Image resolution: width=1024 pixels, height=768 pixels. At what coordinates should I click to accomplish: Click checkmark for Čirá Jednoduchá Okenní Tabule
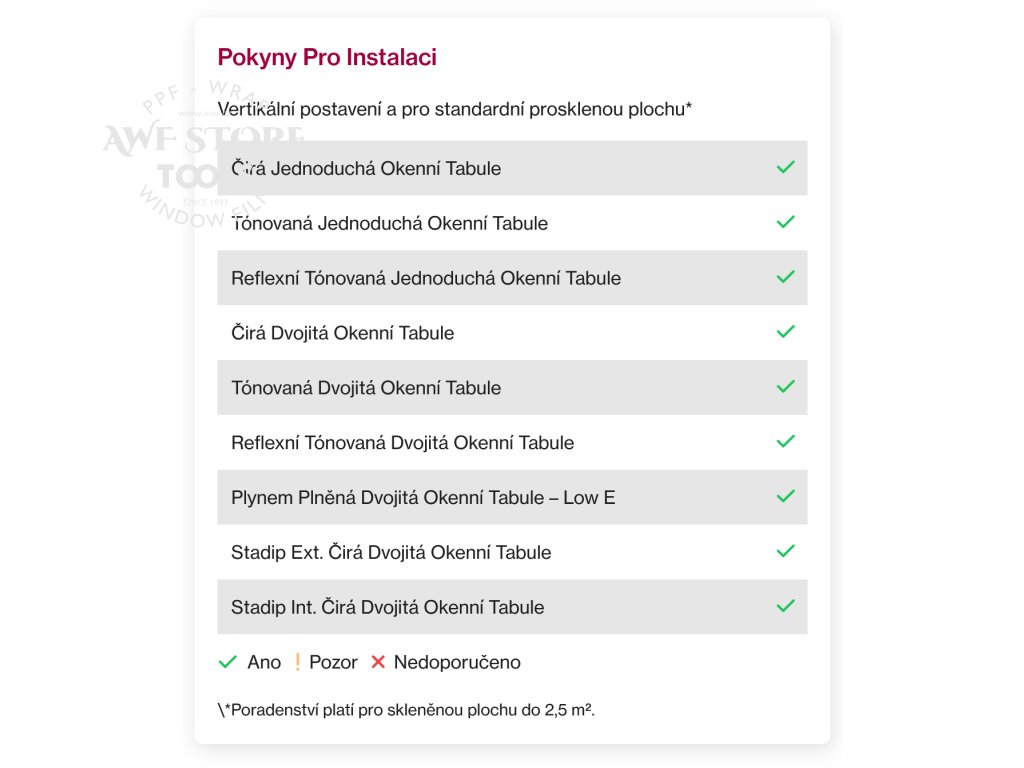(786, 167)
